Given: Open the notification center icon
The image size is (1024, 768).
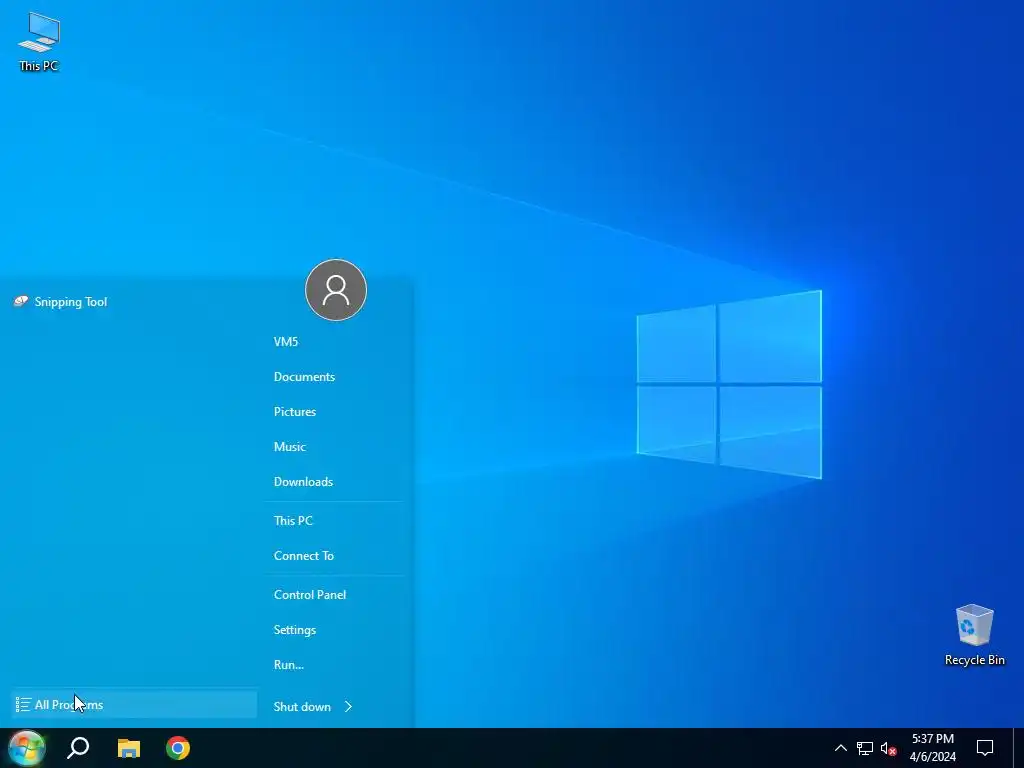Looking at the screenshot, I should tap(985, 748).
